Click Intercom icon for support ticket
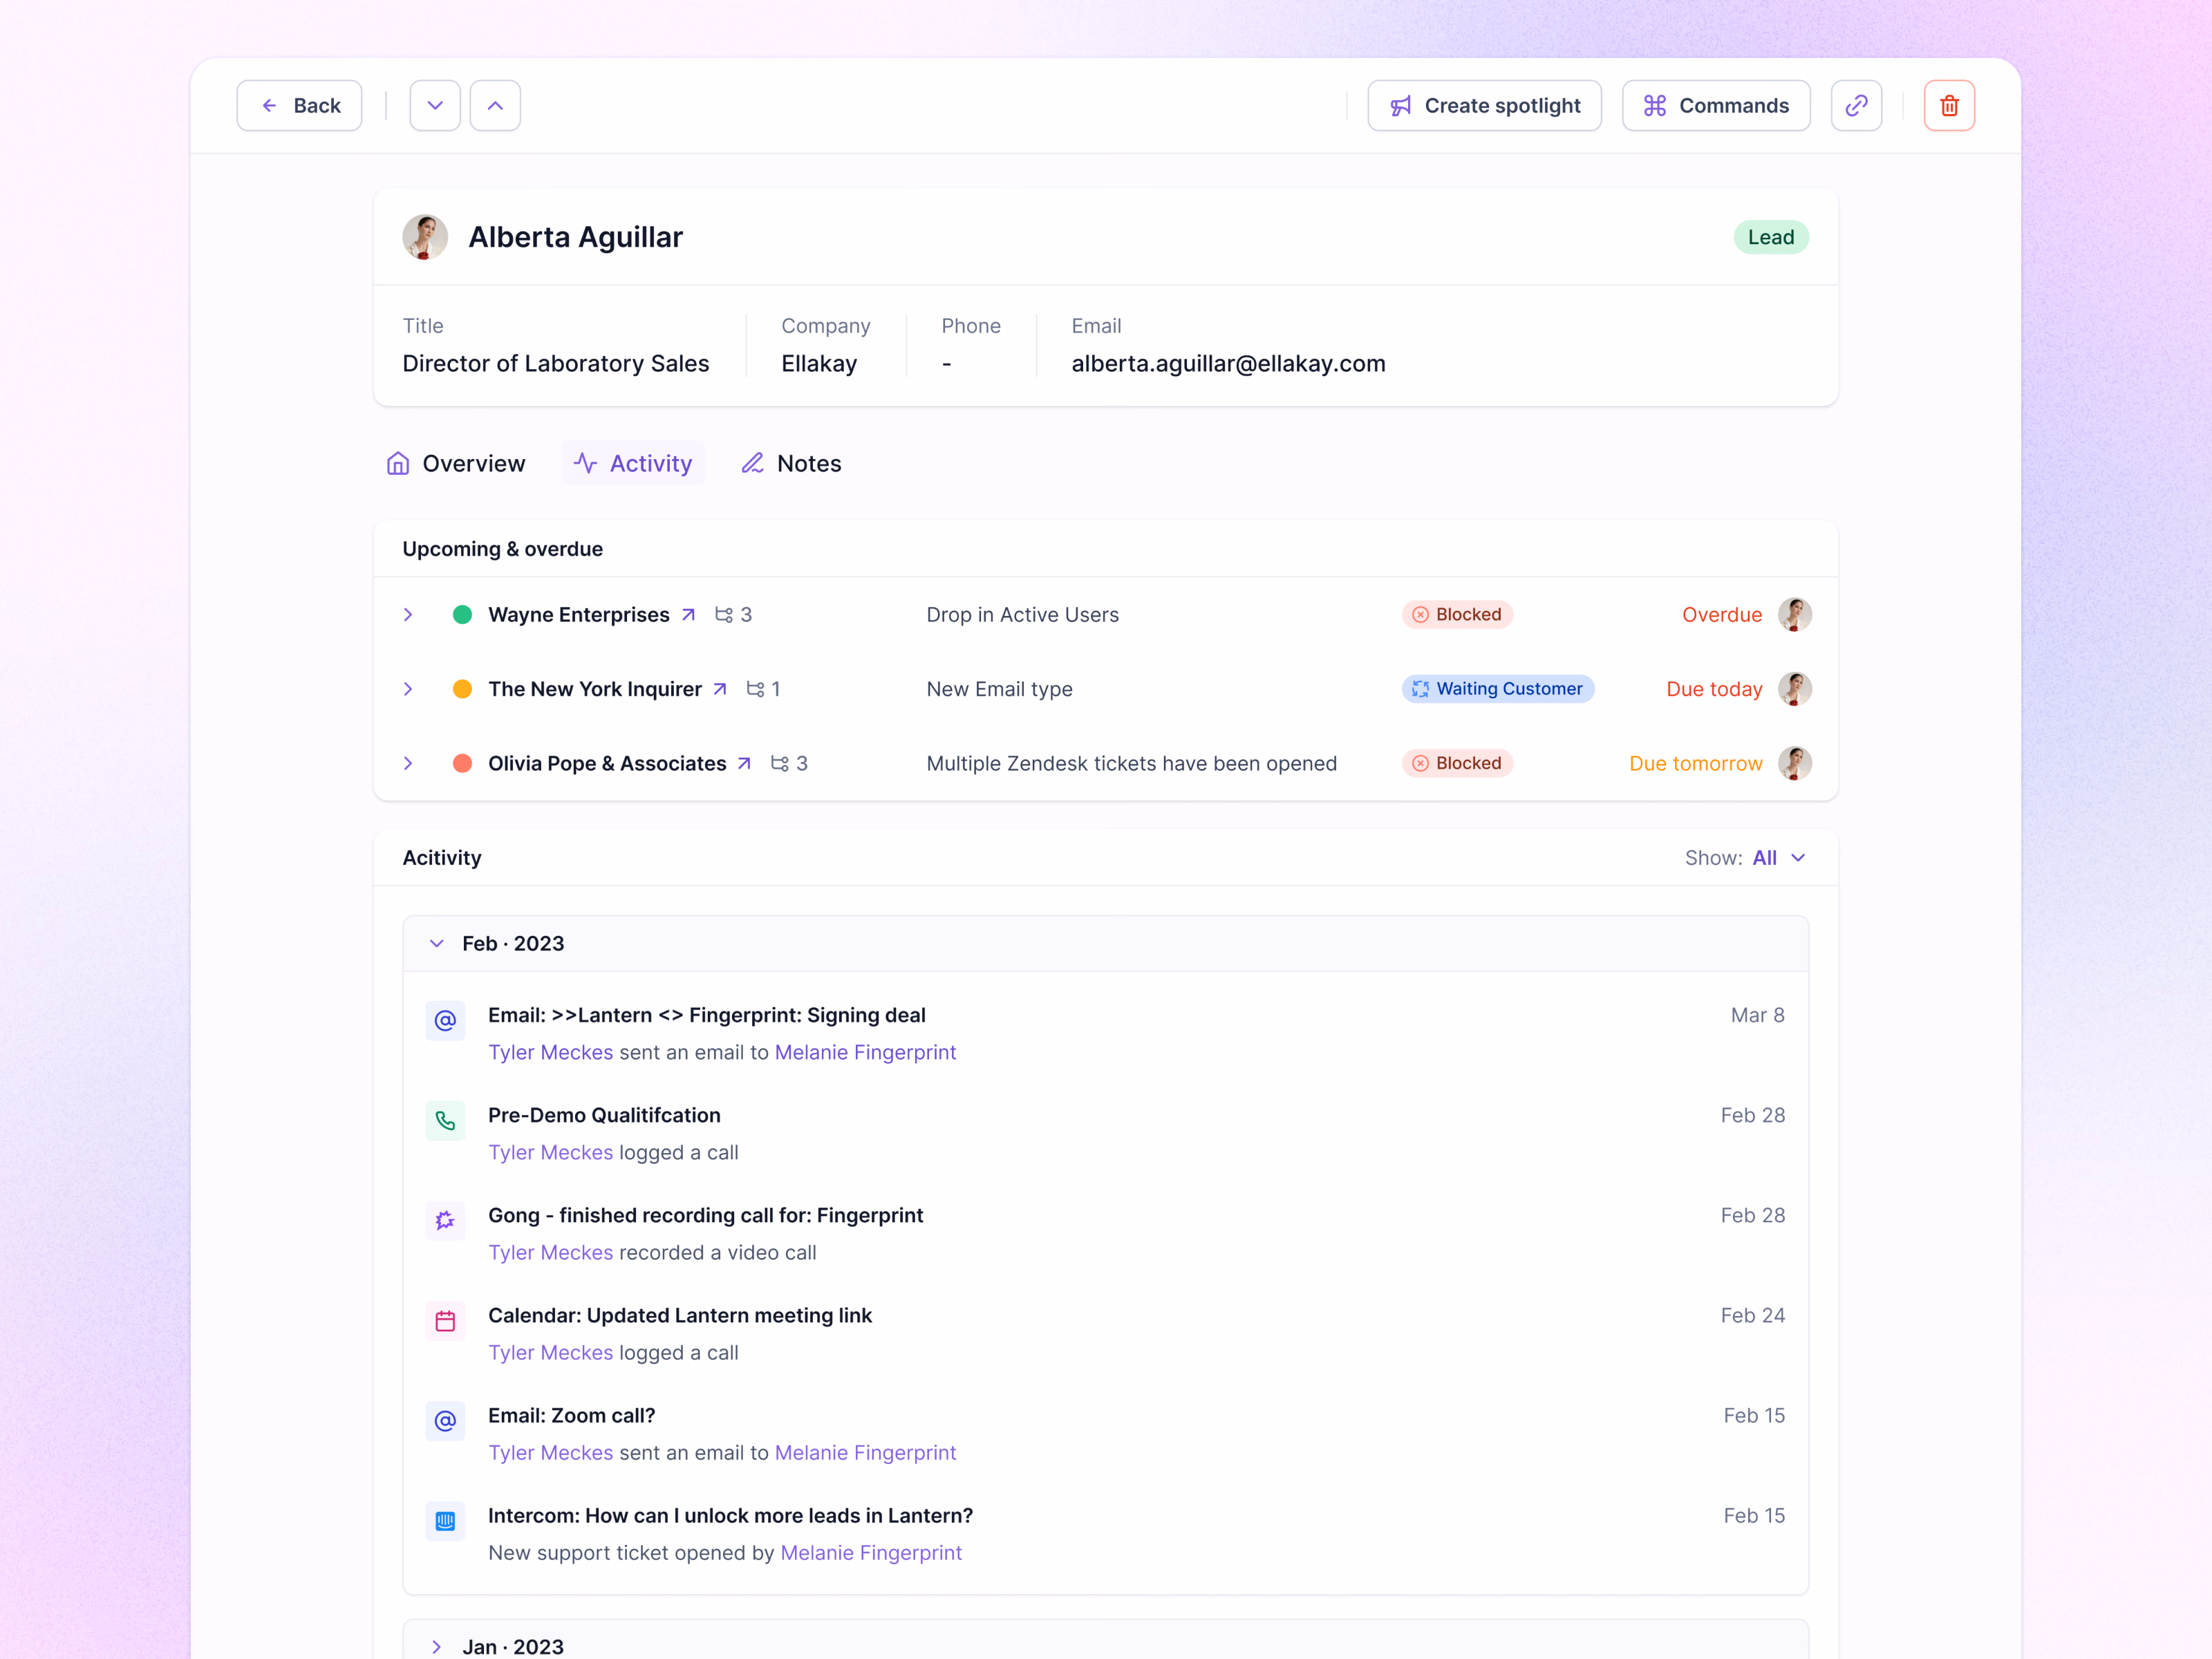The image size is (2212, 1659). tap(445, 1521)
